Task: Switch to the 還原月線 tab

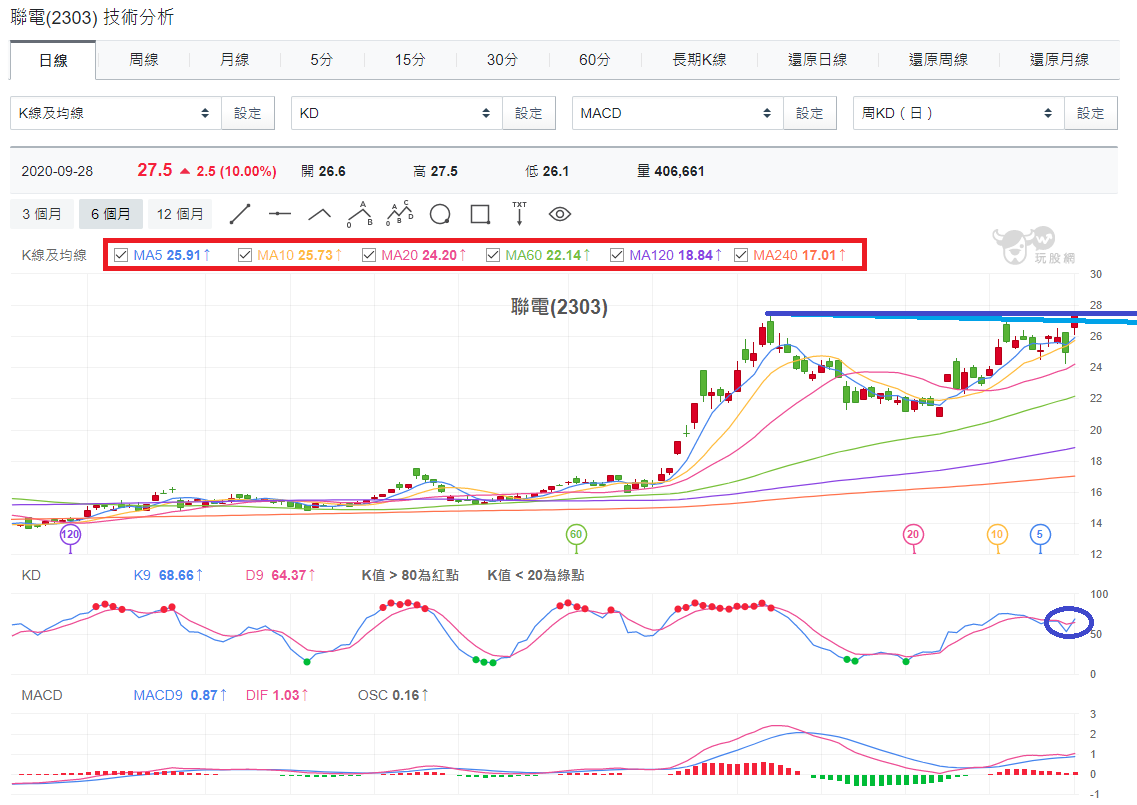Action: click(1059, 59)
